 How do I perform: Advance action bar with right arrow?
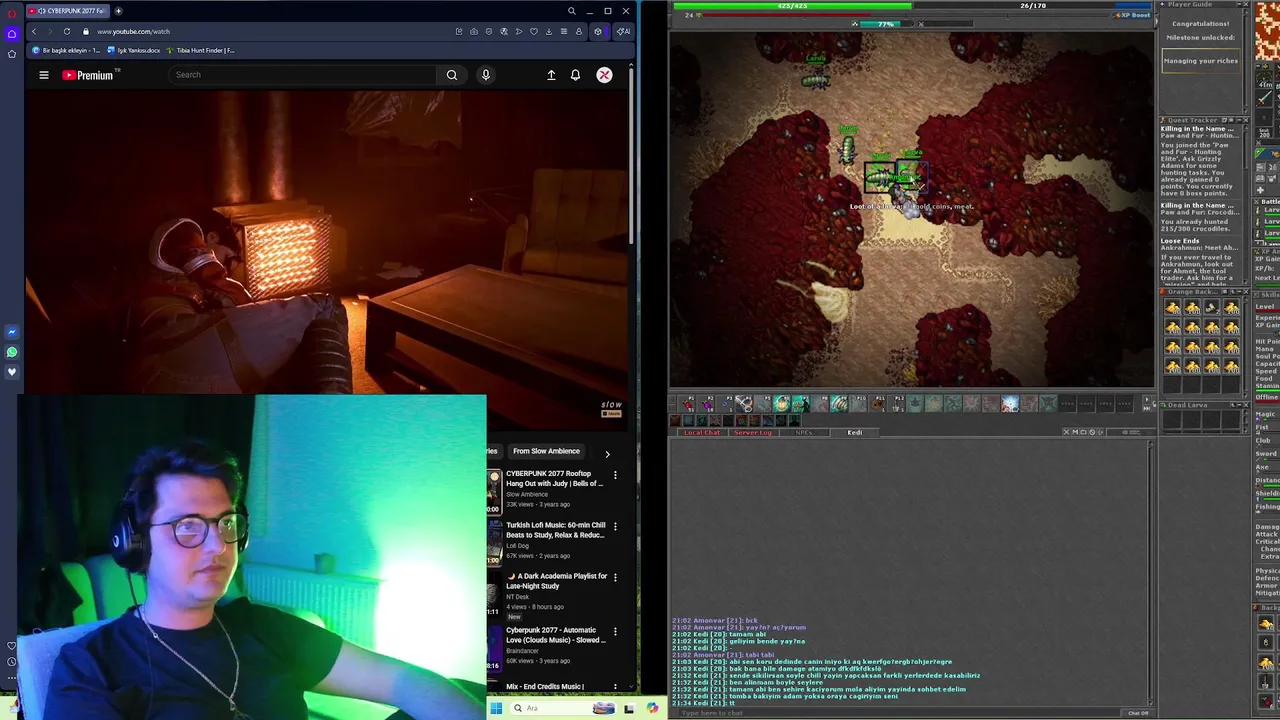[1147, 398]
